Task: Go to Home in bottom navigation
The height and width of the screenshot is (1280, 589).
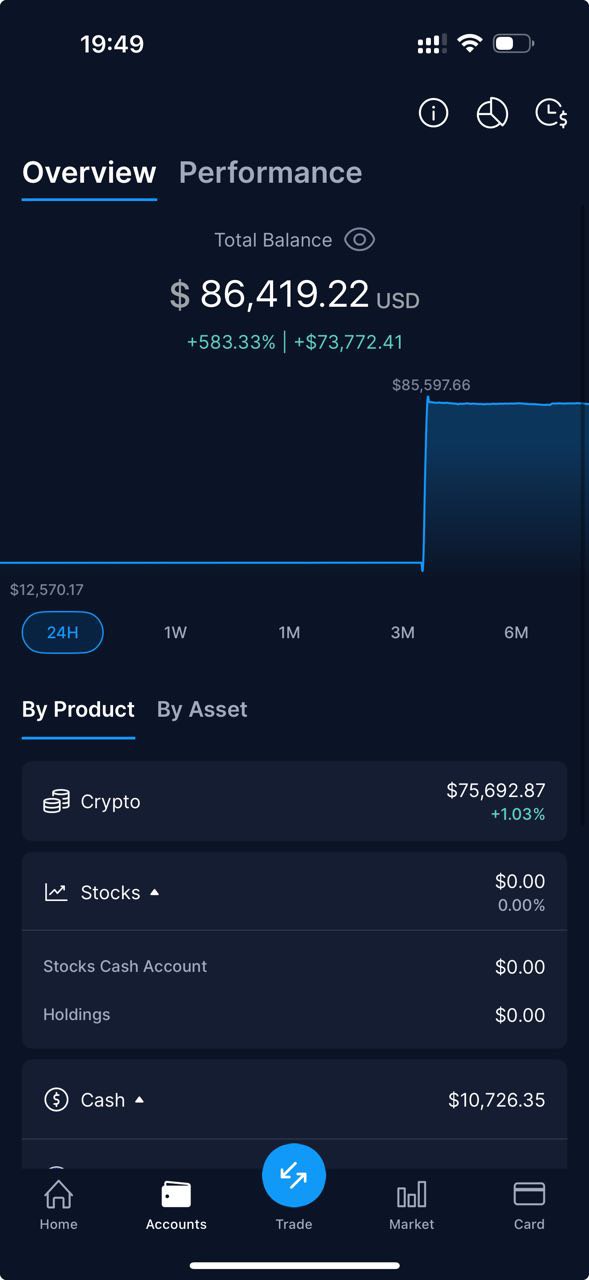Action: click(x=58, y=1204)
